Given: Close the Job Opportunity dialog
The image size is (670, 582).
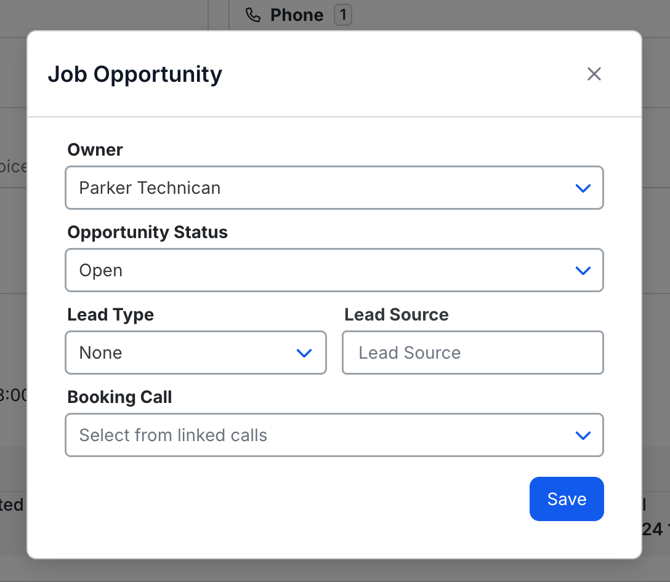Looking at the screenshot, I should tap(594, 74).
